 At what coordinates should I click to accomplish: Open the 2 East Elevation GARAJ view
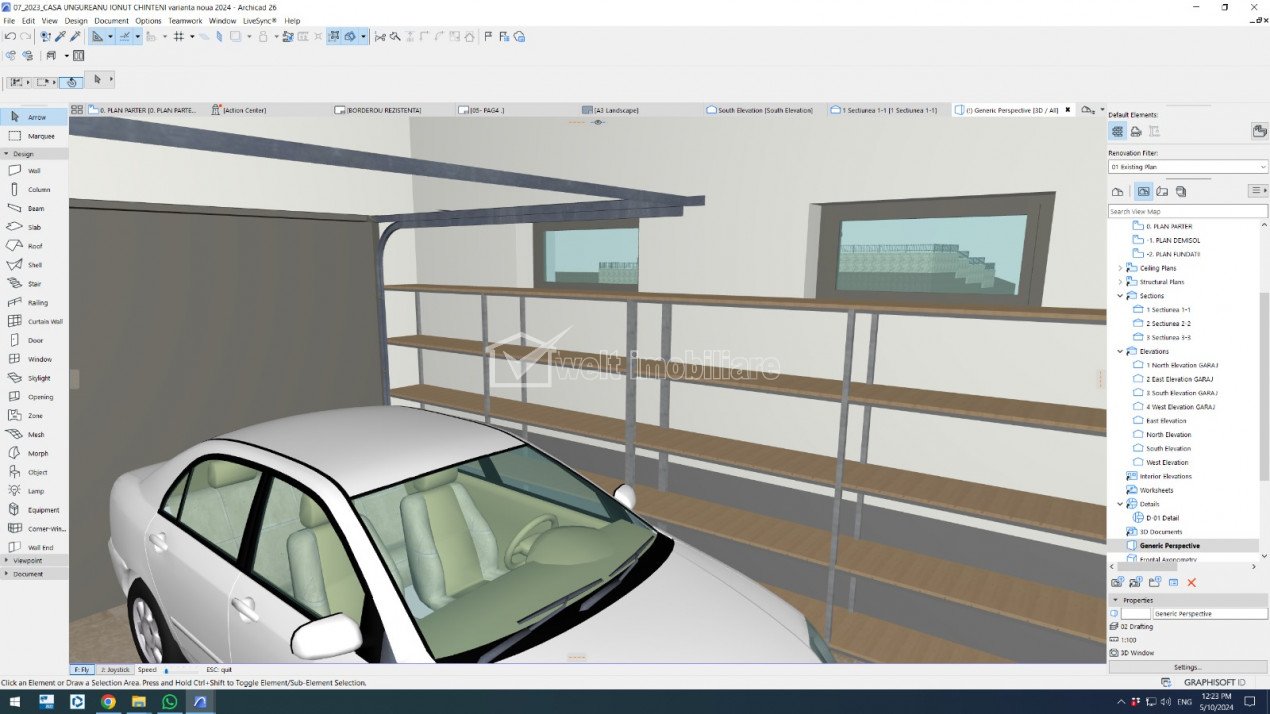coord(1180,379)
